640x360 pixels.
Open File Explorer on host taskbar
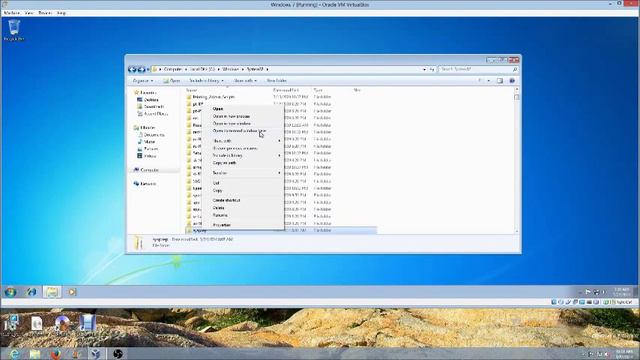pos(35,354)
